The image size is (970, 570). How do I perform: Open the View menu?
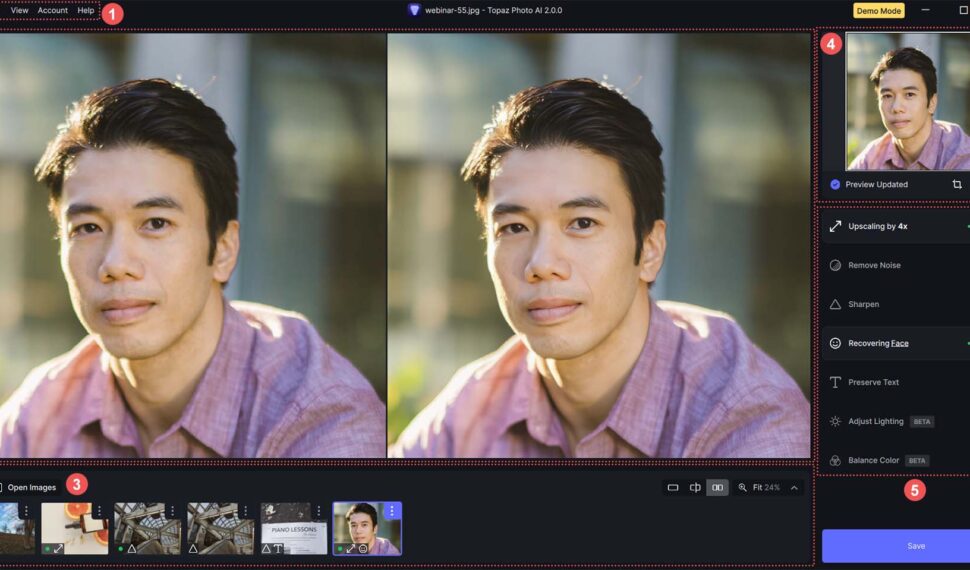click(19, 10)
